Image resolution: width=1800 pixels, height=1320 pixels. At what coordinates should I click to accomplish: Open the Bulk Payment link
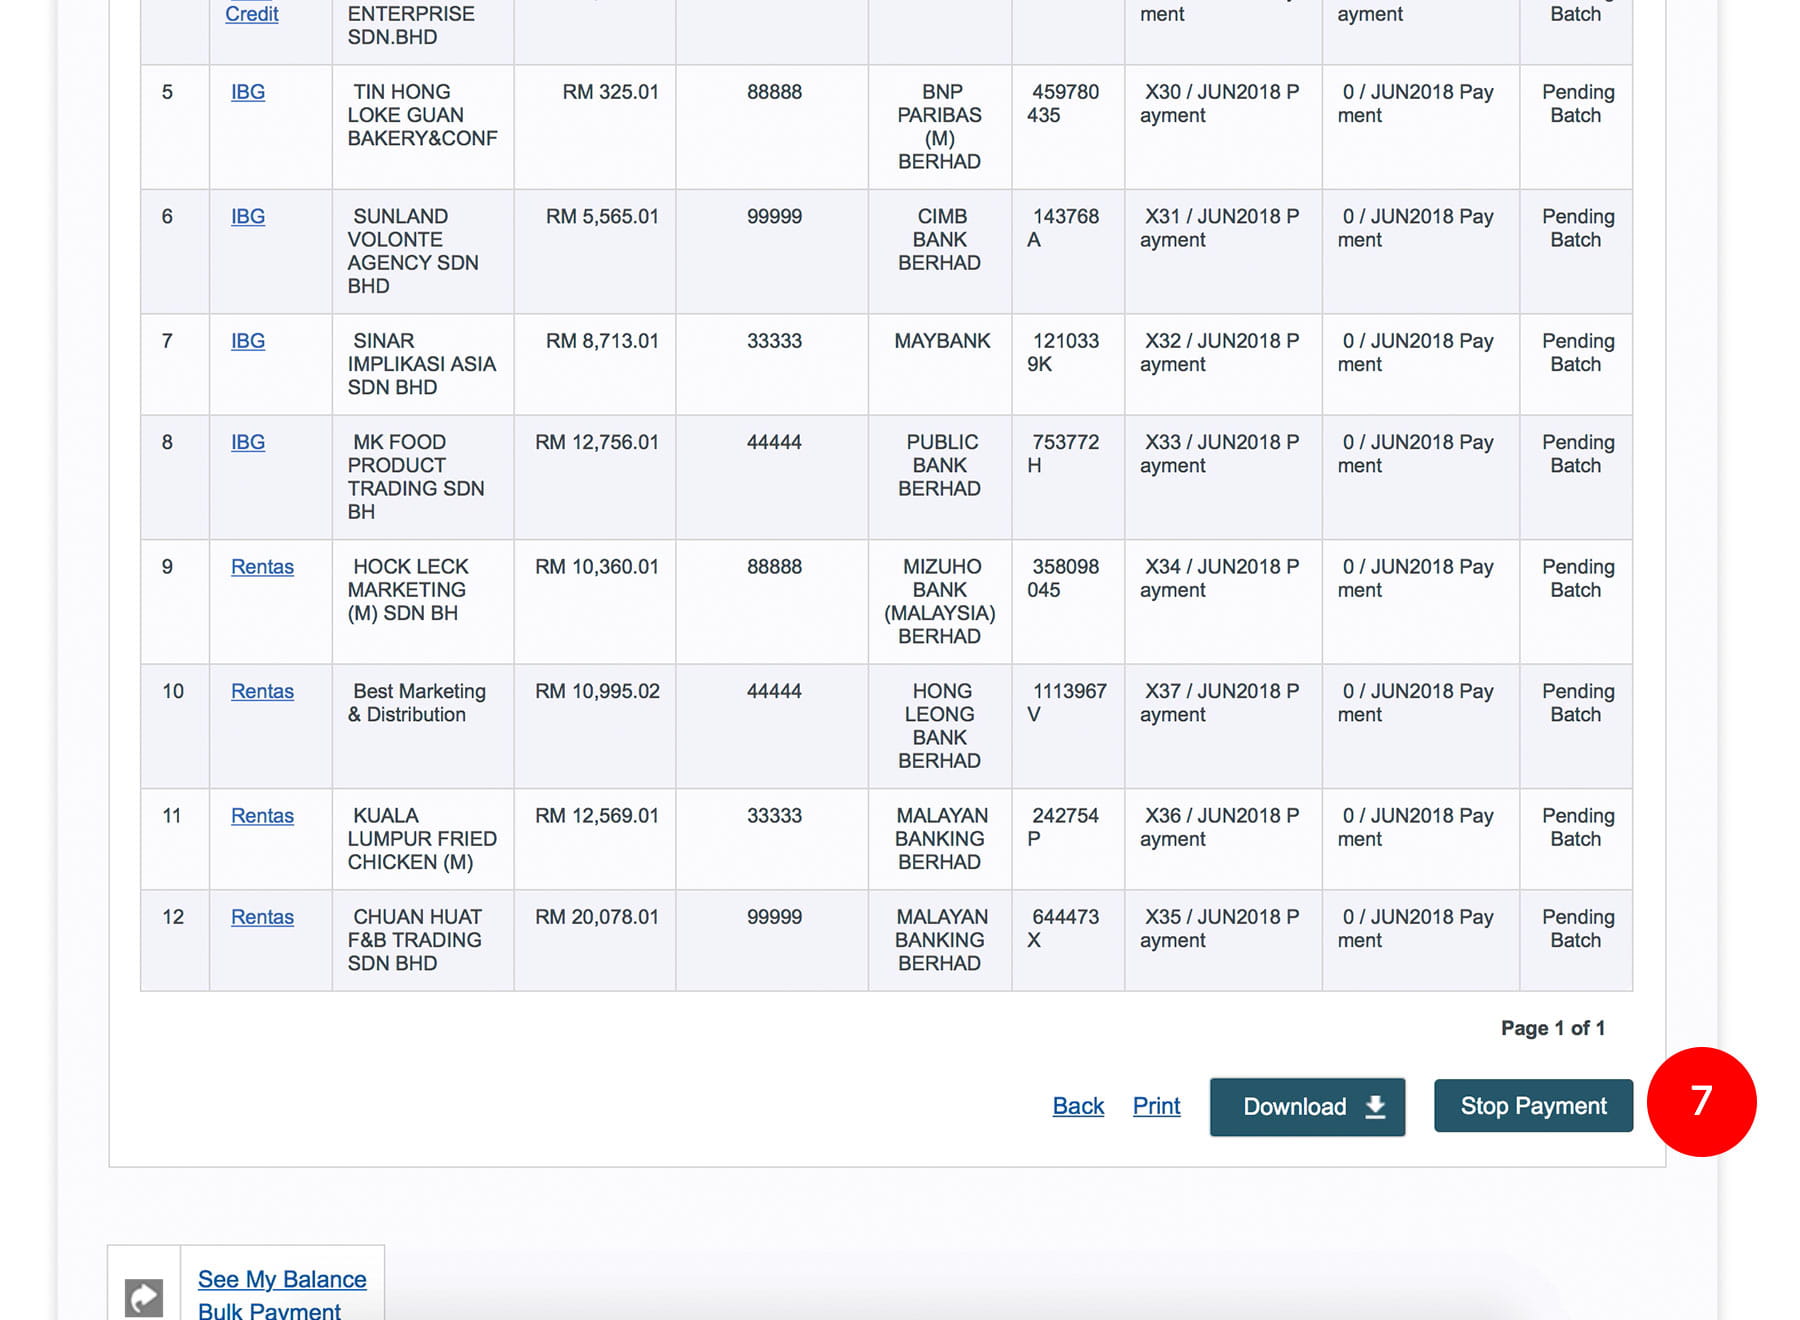coord(269,1310)
